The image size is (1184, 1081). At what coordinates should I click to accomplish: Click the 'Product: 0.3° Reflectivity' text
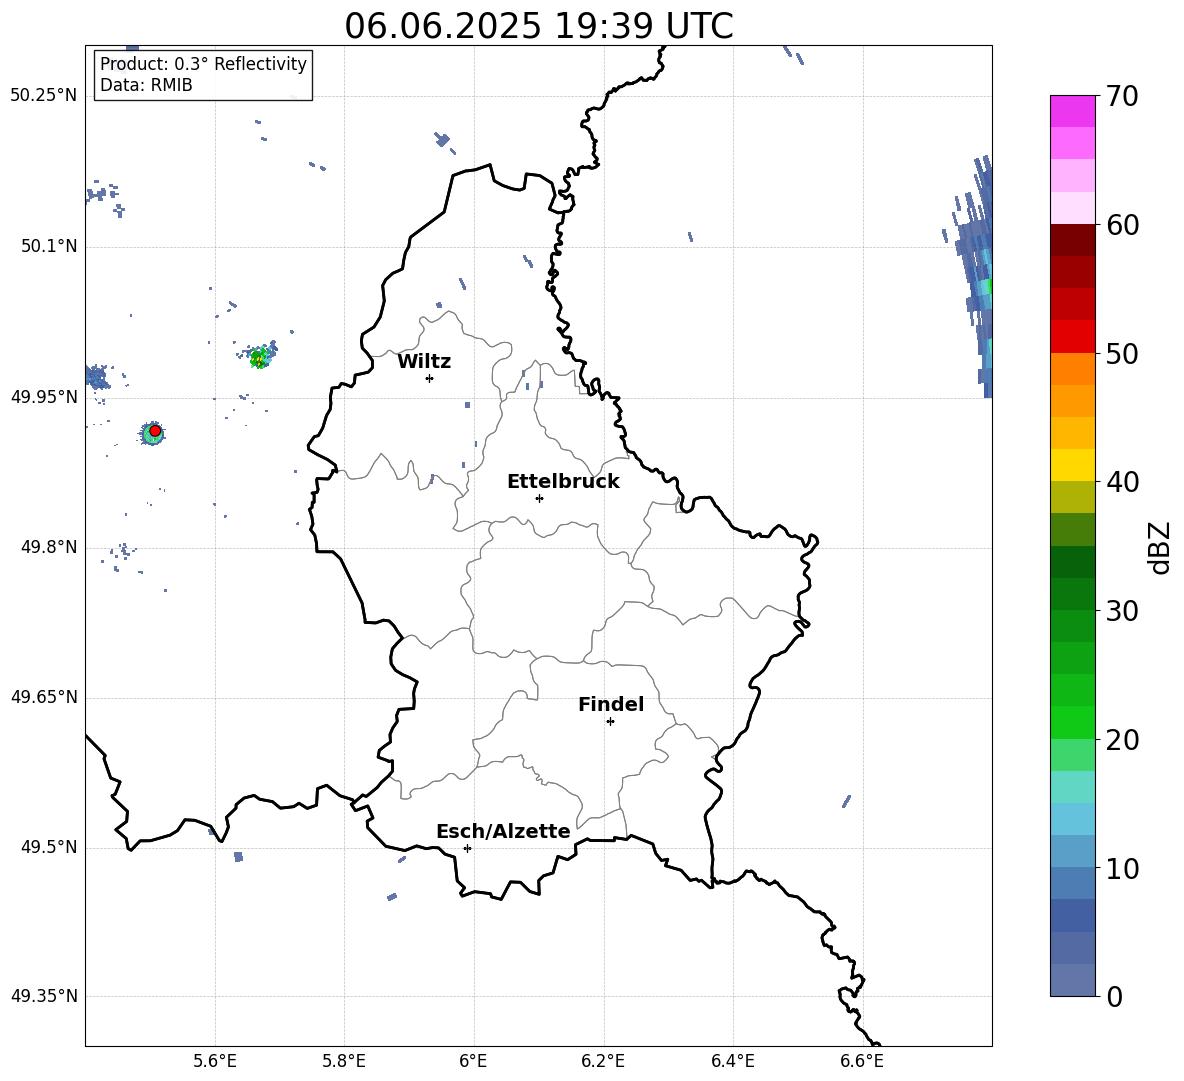pos(203,64)
